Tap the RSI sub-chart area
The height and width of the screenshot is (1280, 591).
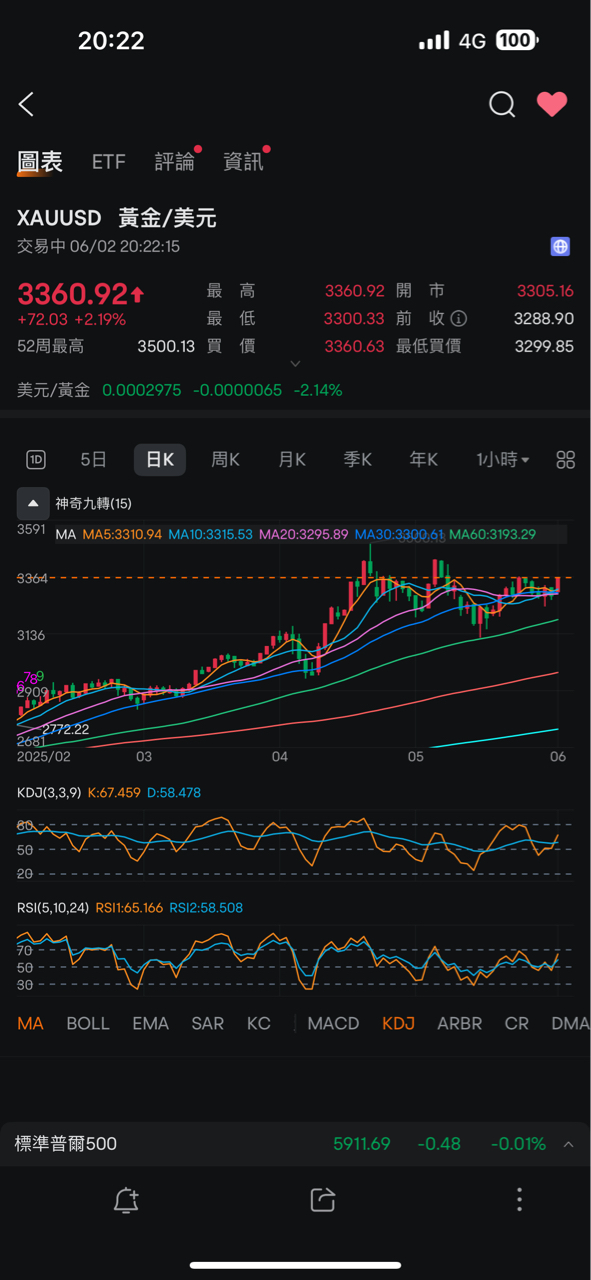293,960
